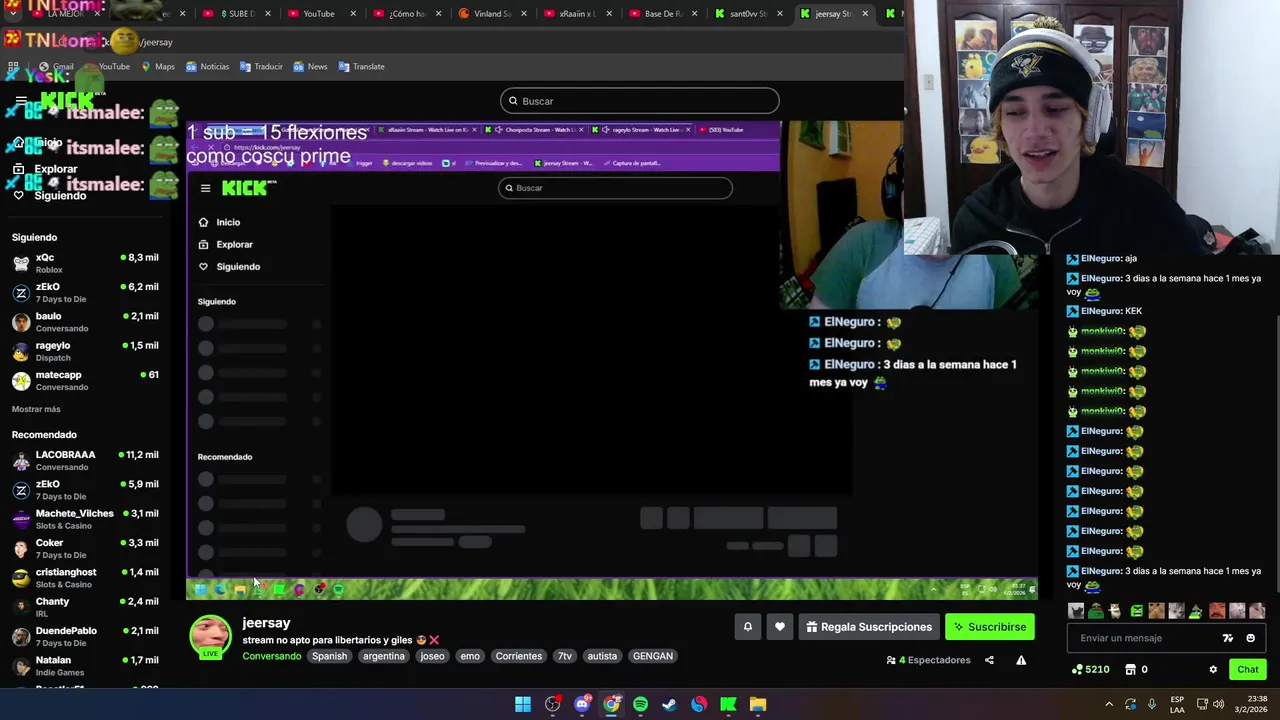Open Natalan recommended channel

[x=85, y=665]
